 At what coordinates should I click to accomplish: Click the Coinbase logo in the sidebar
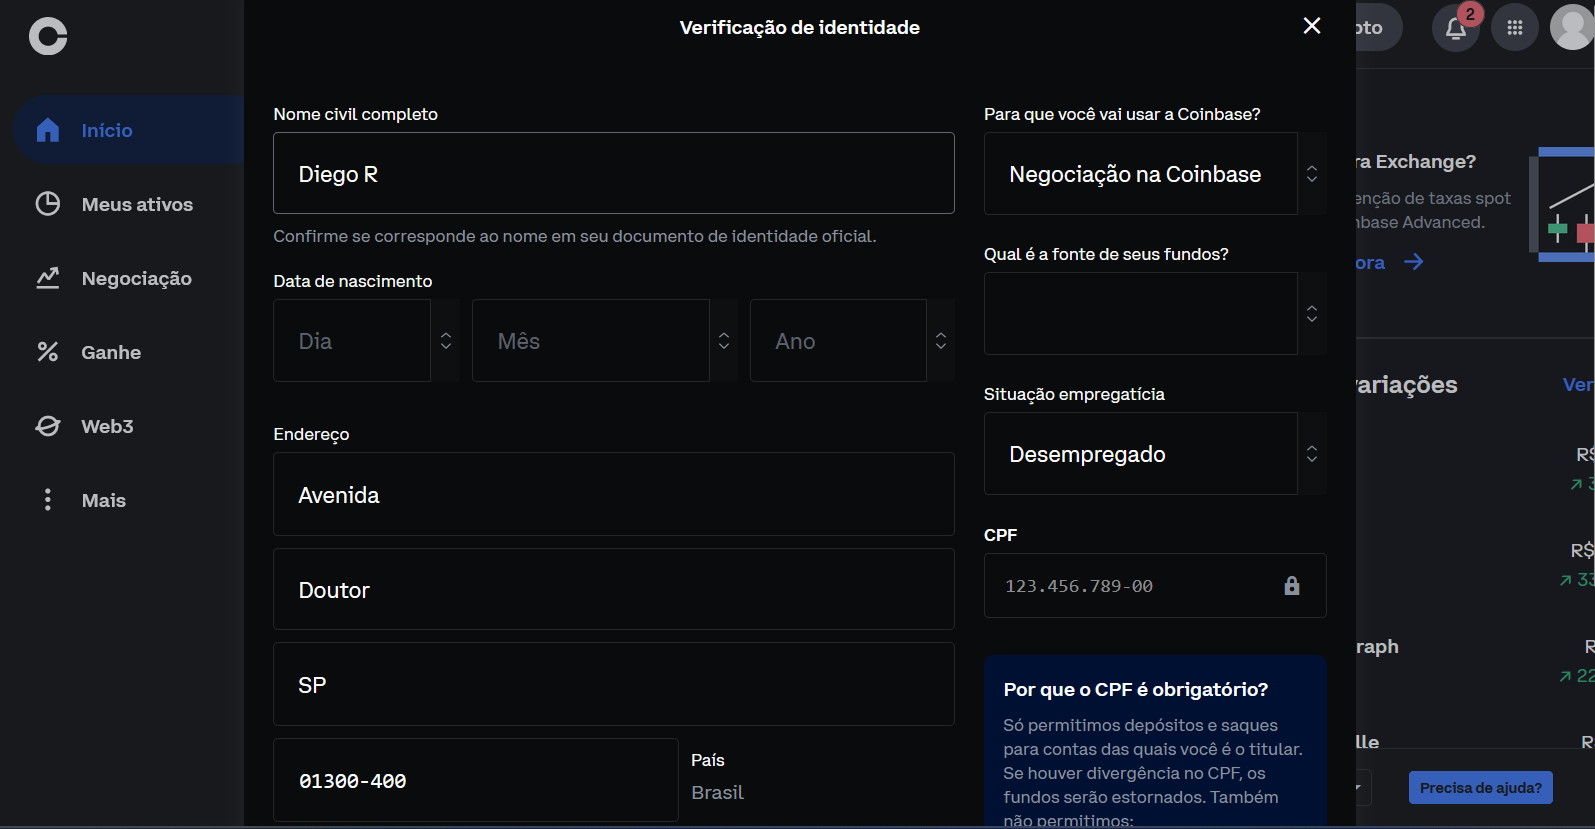(48, 36)
